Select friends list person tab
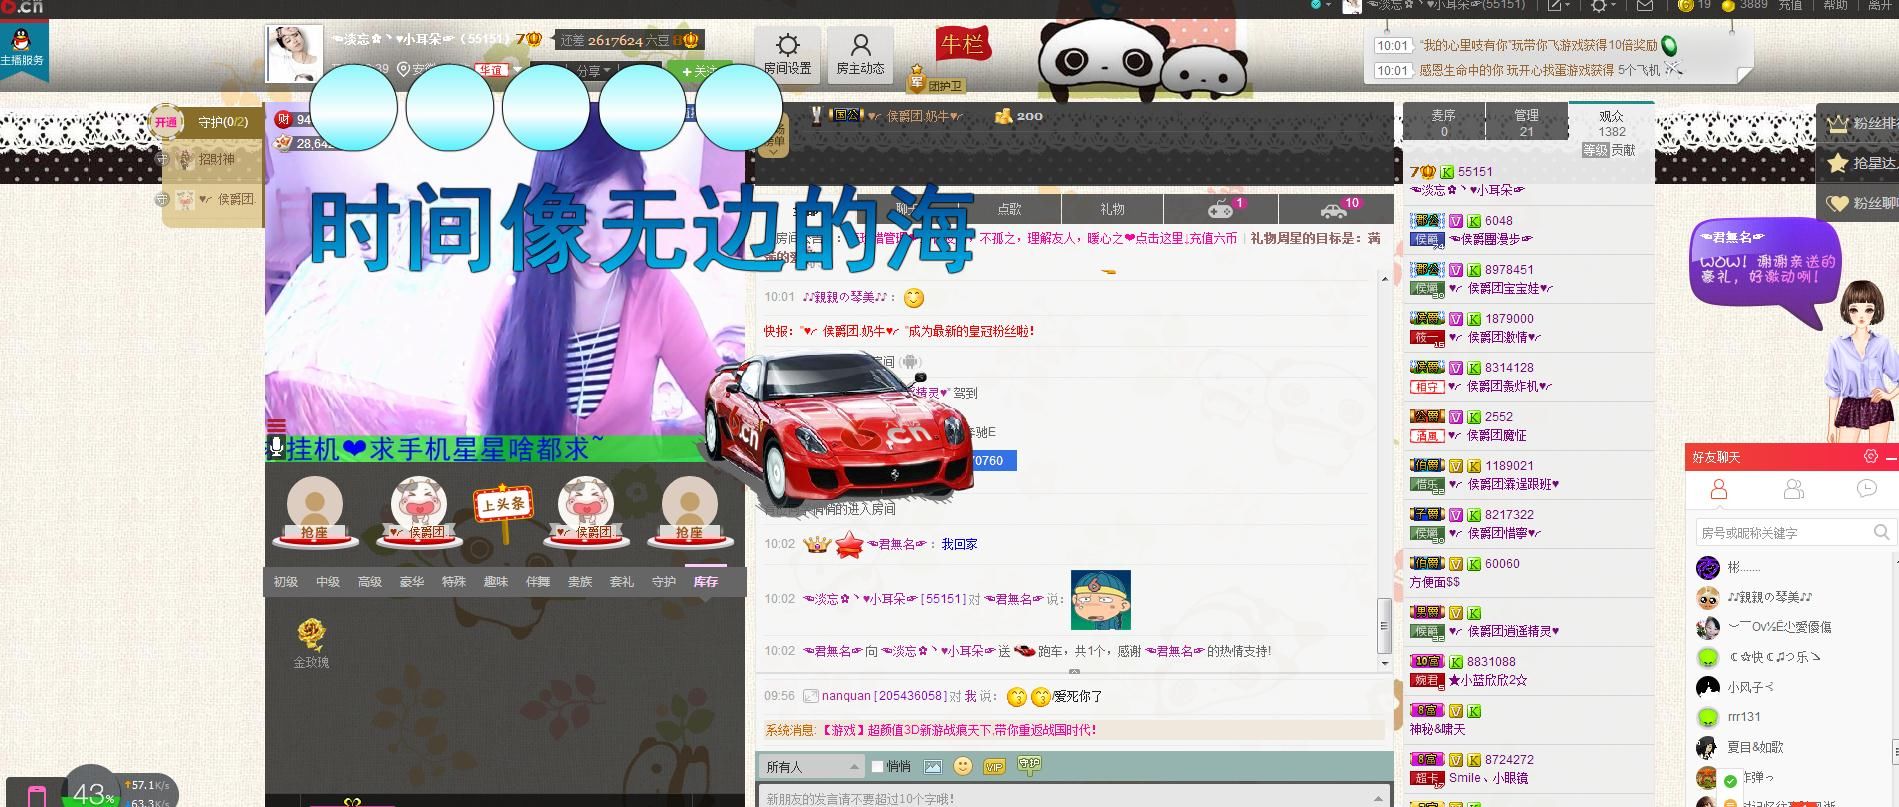The height and width of the screenshot is (807, 1899). click(1719, 489)
